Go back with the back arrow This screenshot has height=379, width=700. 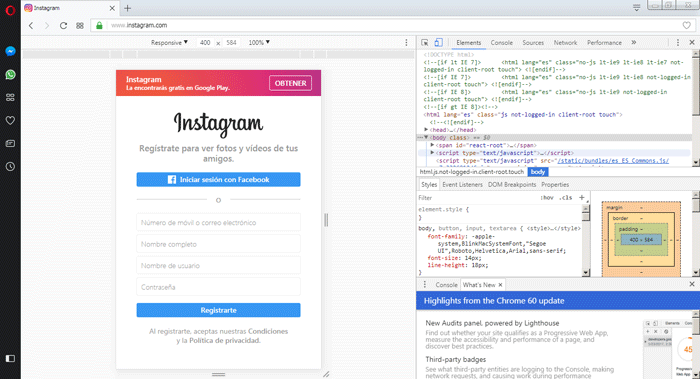click(x=31, y=25)
